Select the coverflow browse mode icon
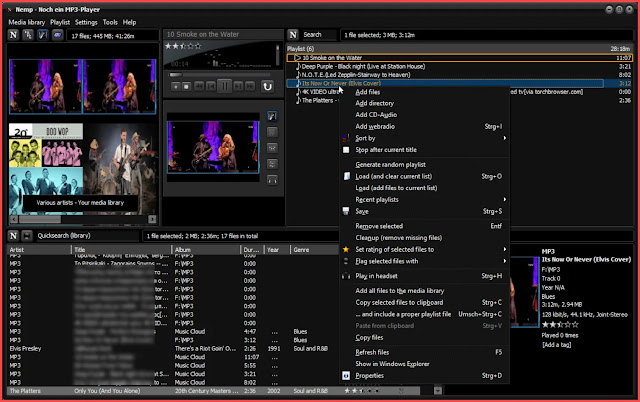 42,35
